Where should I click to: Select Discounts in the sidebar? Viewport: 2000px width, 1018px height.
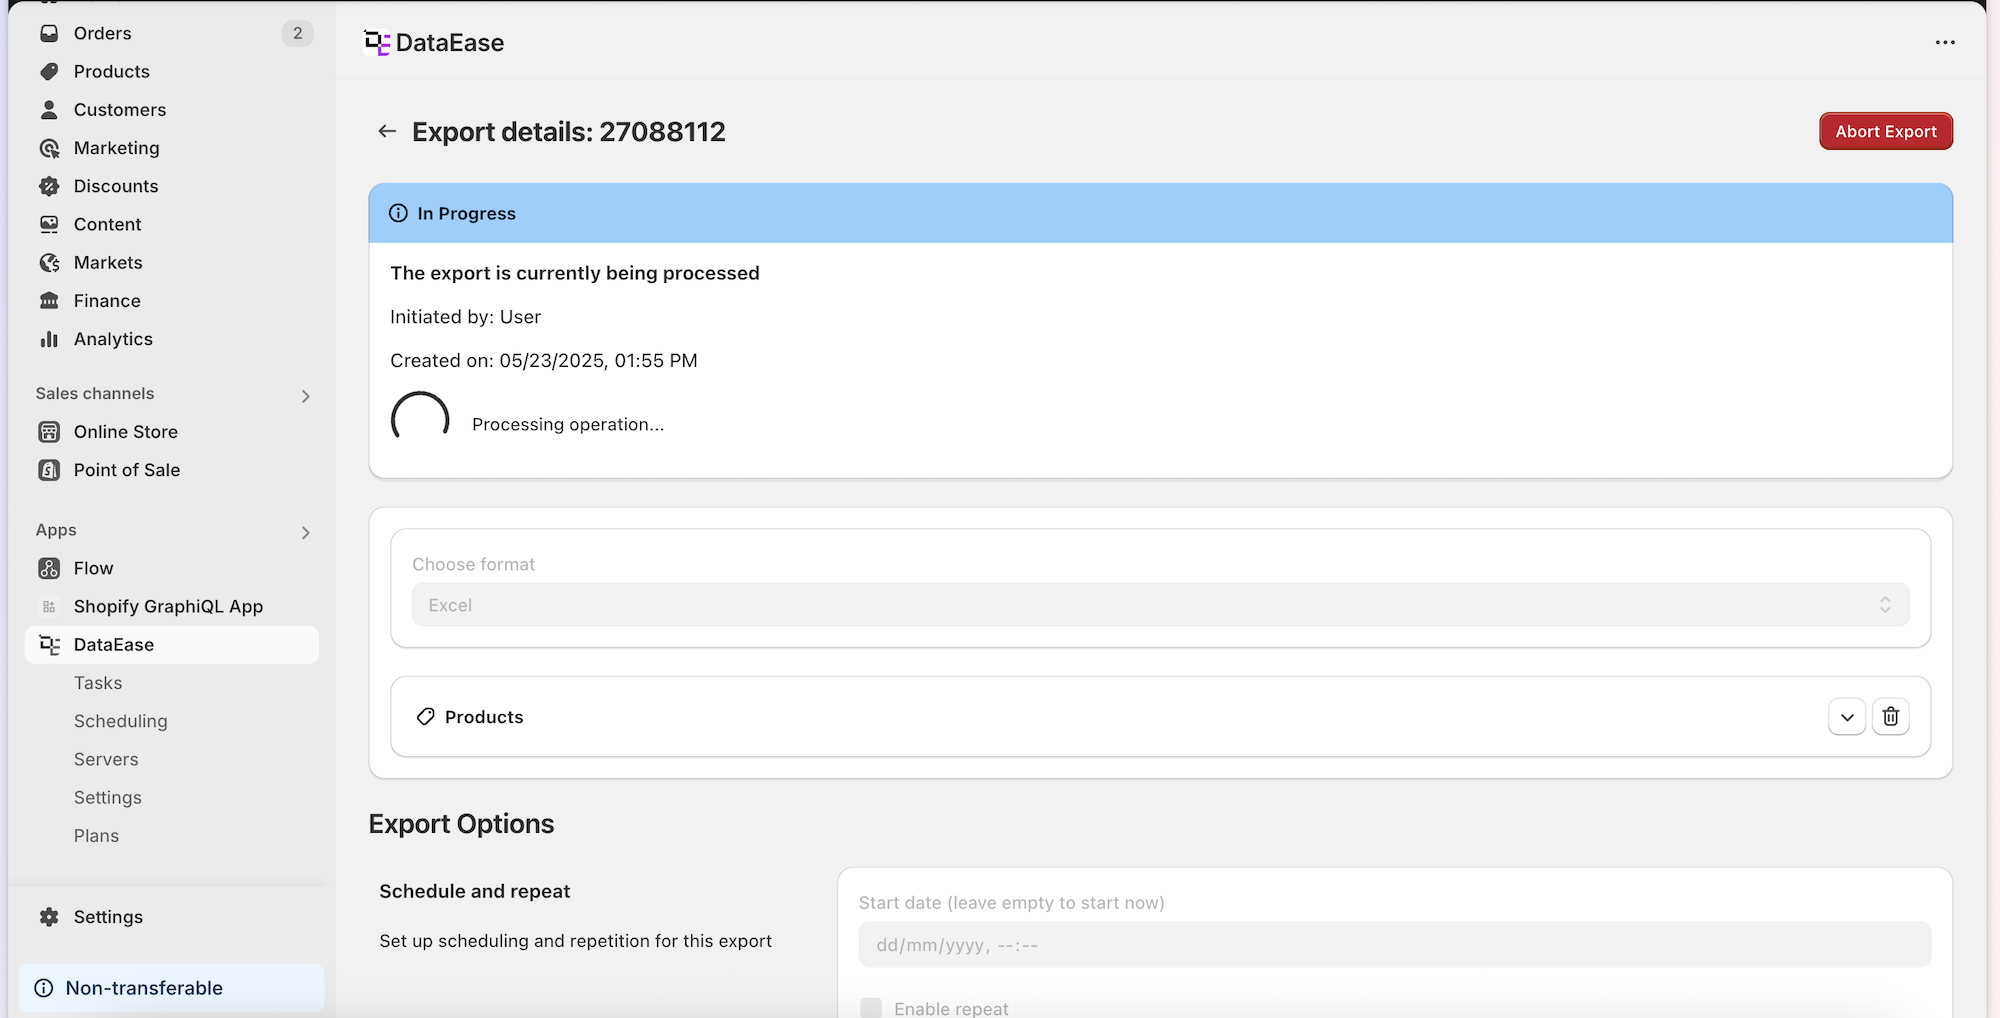tap(116, 186)
